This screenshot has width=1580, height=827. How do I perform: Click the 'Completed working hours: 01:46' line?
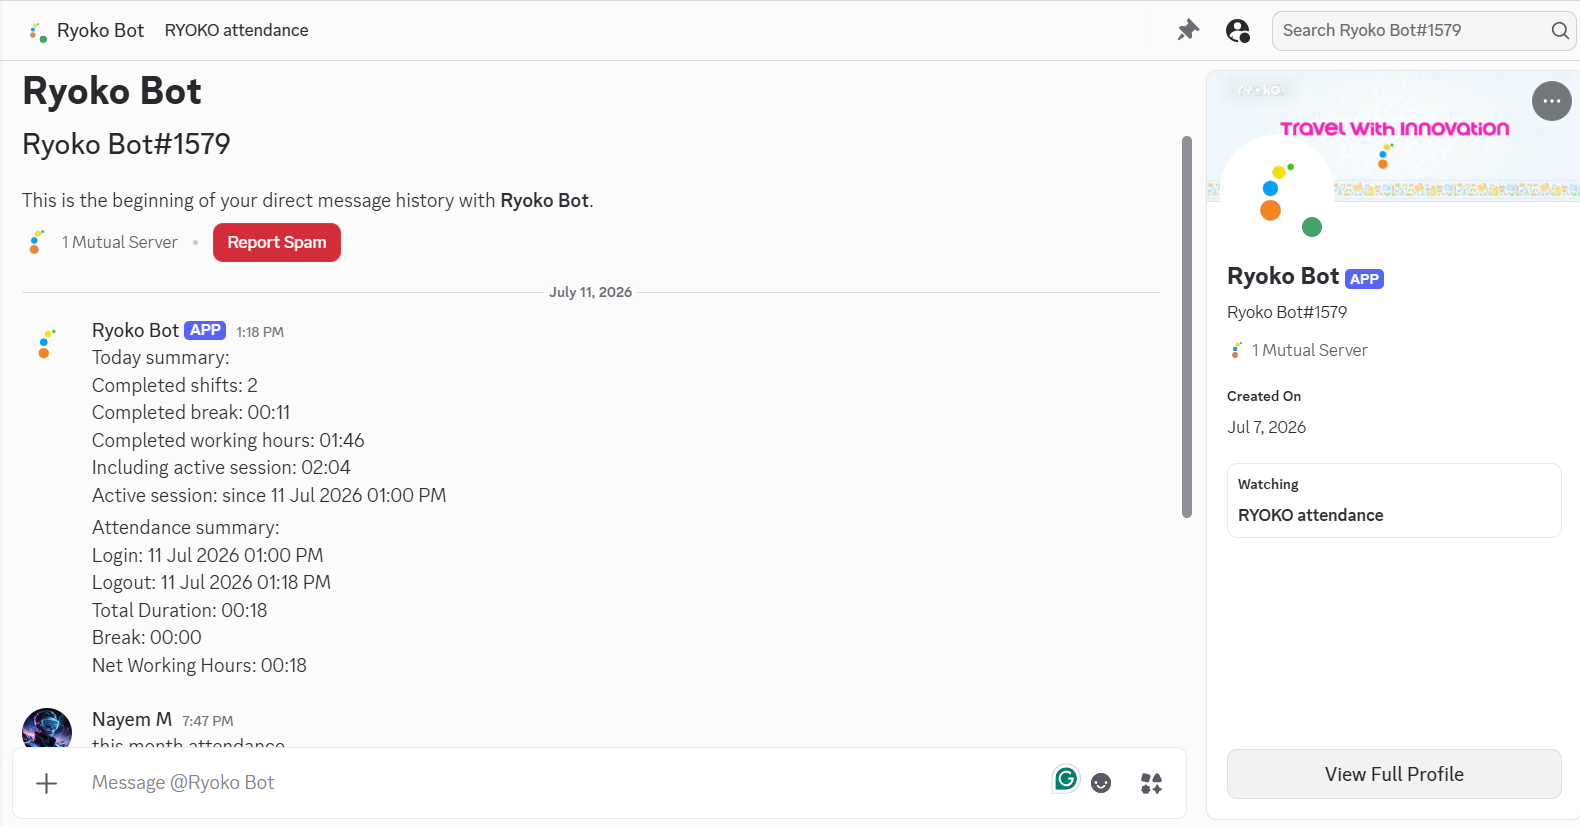228,441
